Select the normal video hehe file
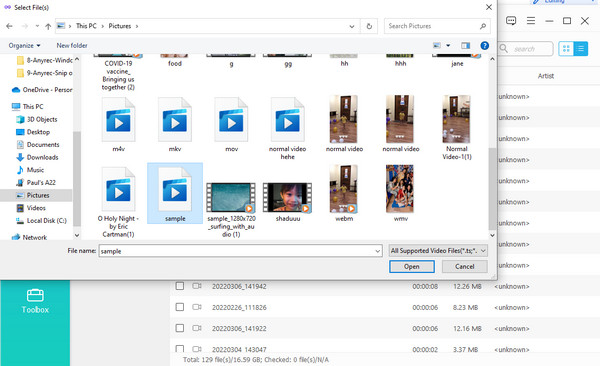The height and width of the screenshot is (366, 600). pyautogui.click(x=288, y=129)
